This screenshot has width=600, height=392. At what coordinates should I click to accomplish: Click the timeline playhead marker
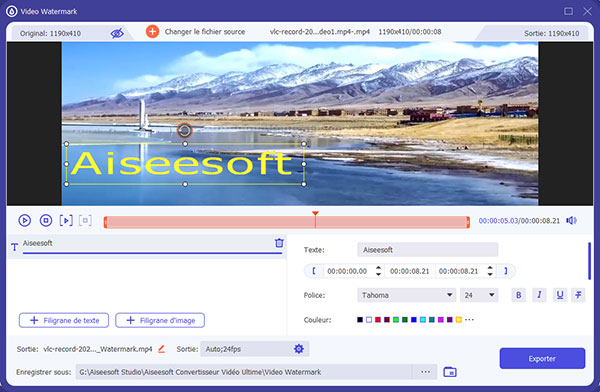coord(315,214)
